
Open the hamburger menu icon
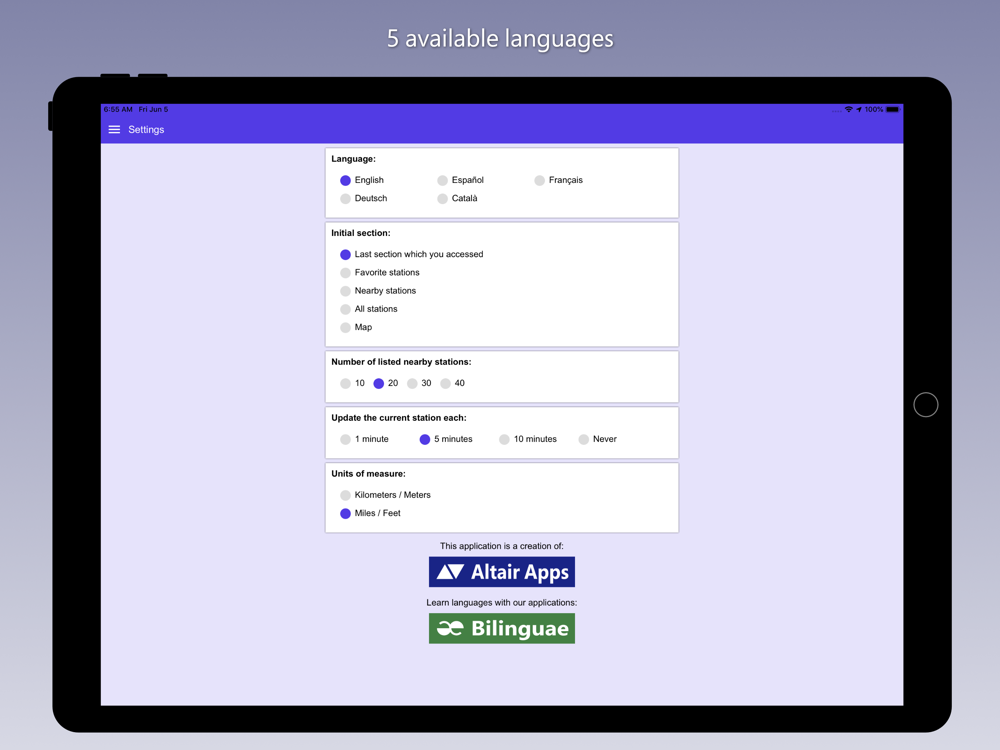pyautogui.click(x=114, y=129)
